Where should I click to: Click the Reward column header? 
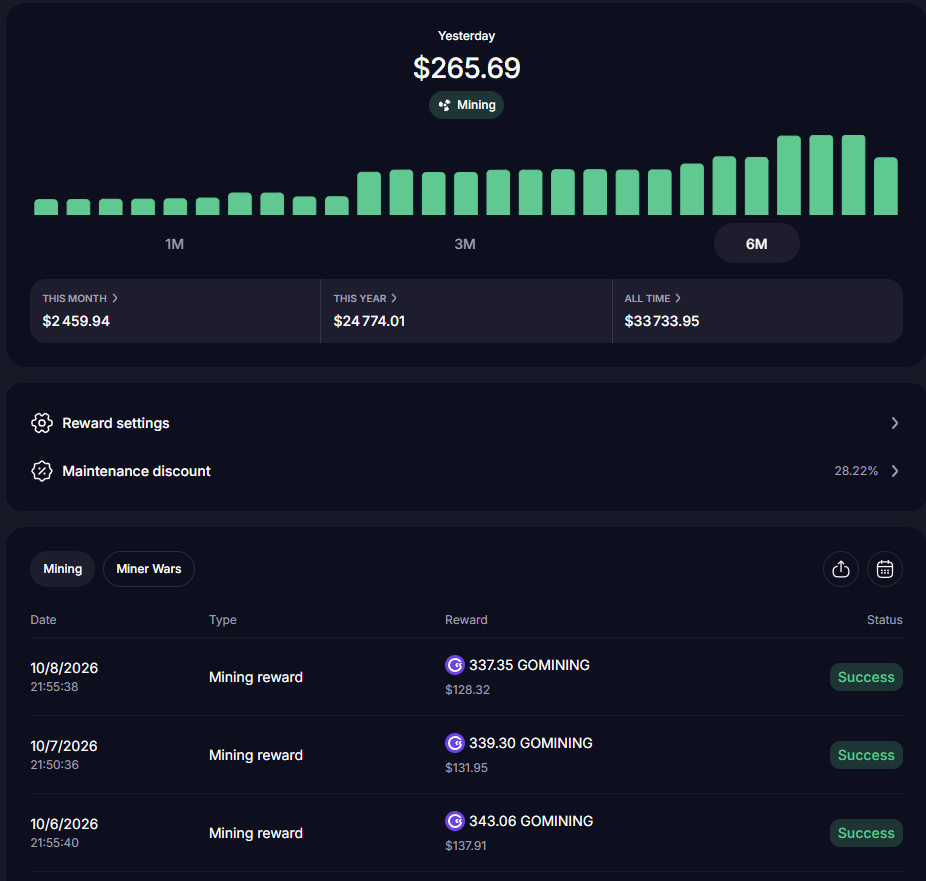pos(466,620)
